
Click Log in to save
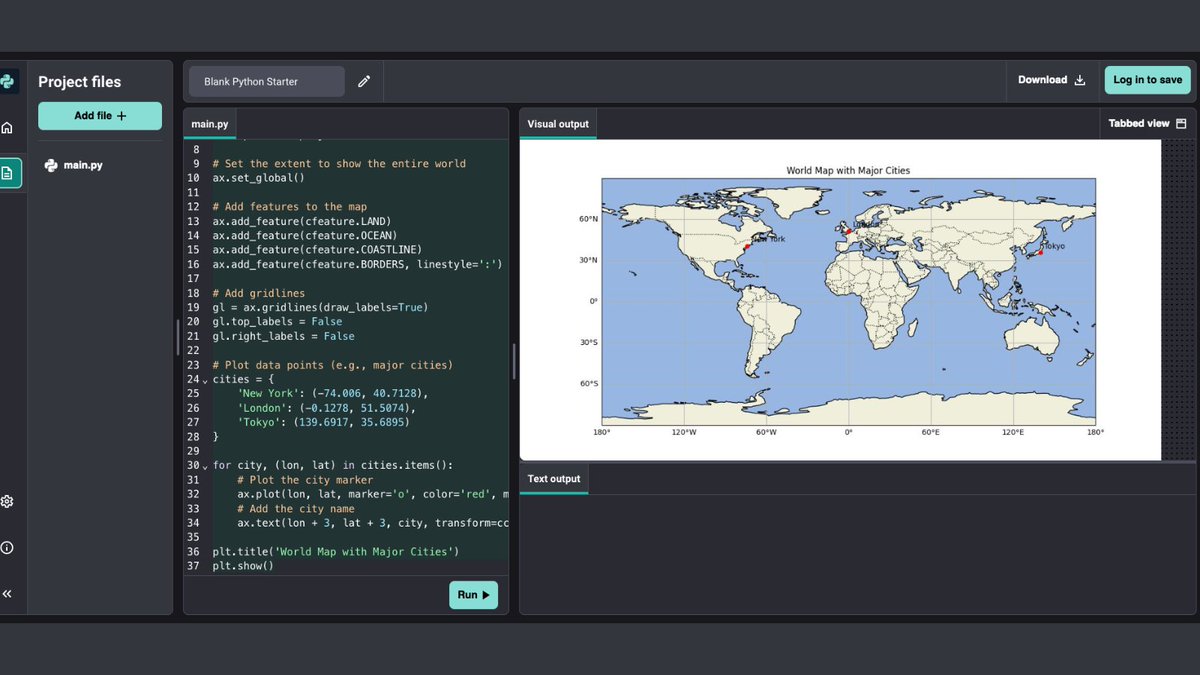point(1147,79)
